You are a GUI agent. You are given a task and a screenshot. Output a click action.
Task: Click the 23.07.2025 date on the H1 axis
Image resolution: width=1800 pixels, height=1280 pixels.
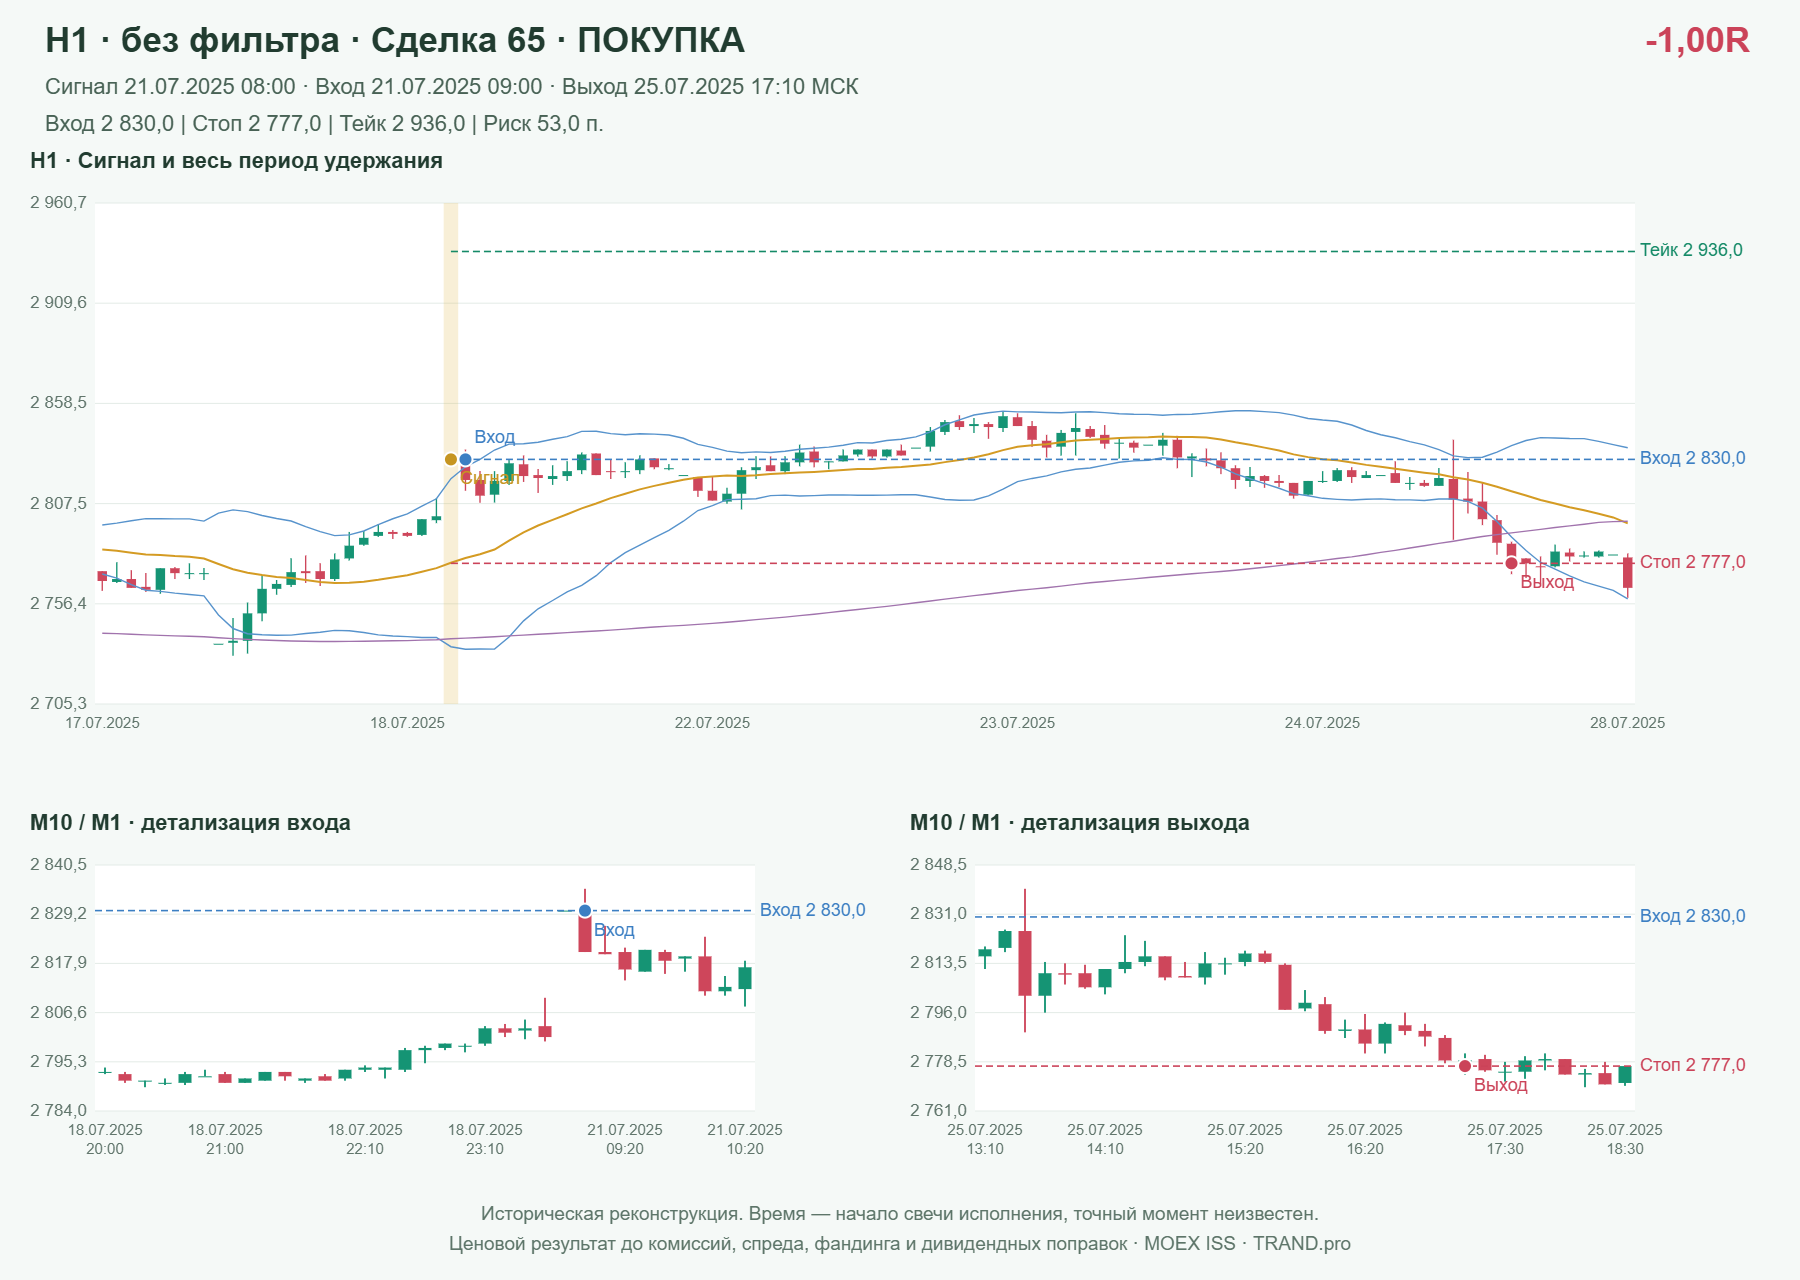tap(1017, 723)
